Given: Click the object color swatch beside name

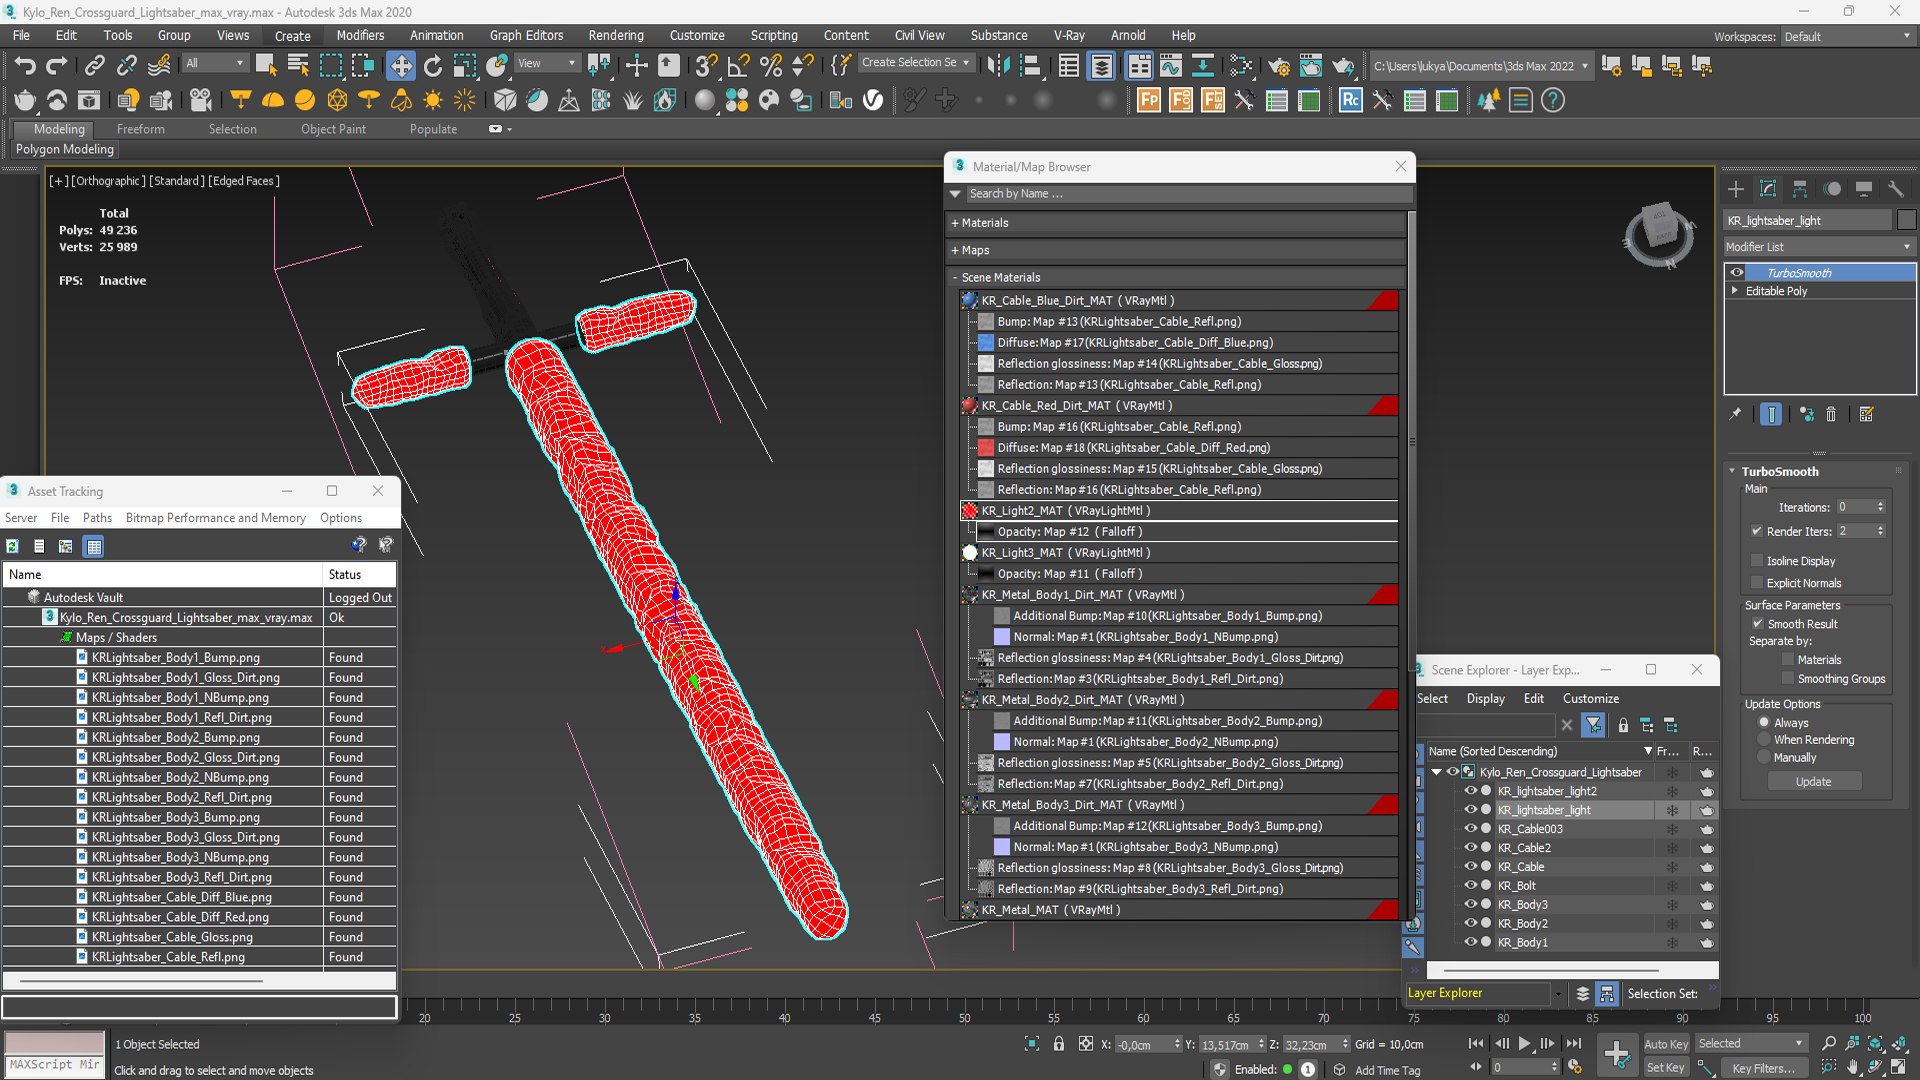Looking at the screenshot, I should 1906,220.
